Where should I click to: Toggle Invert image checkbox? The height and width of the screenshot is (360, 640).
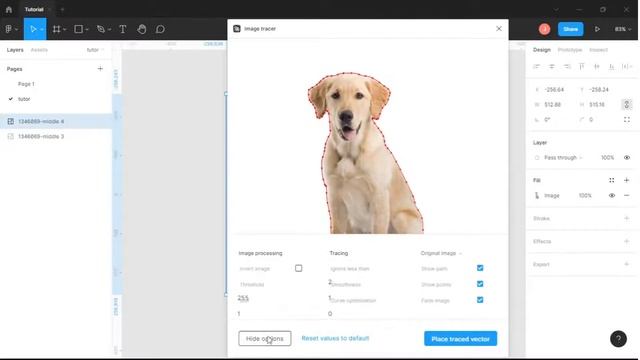pyautogui.click(x=298, y=268)
